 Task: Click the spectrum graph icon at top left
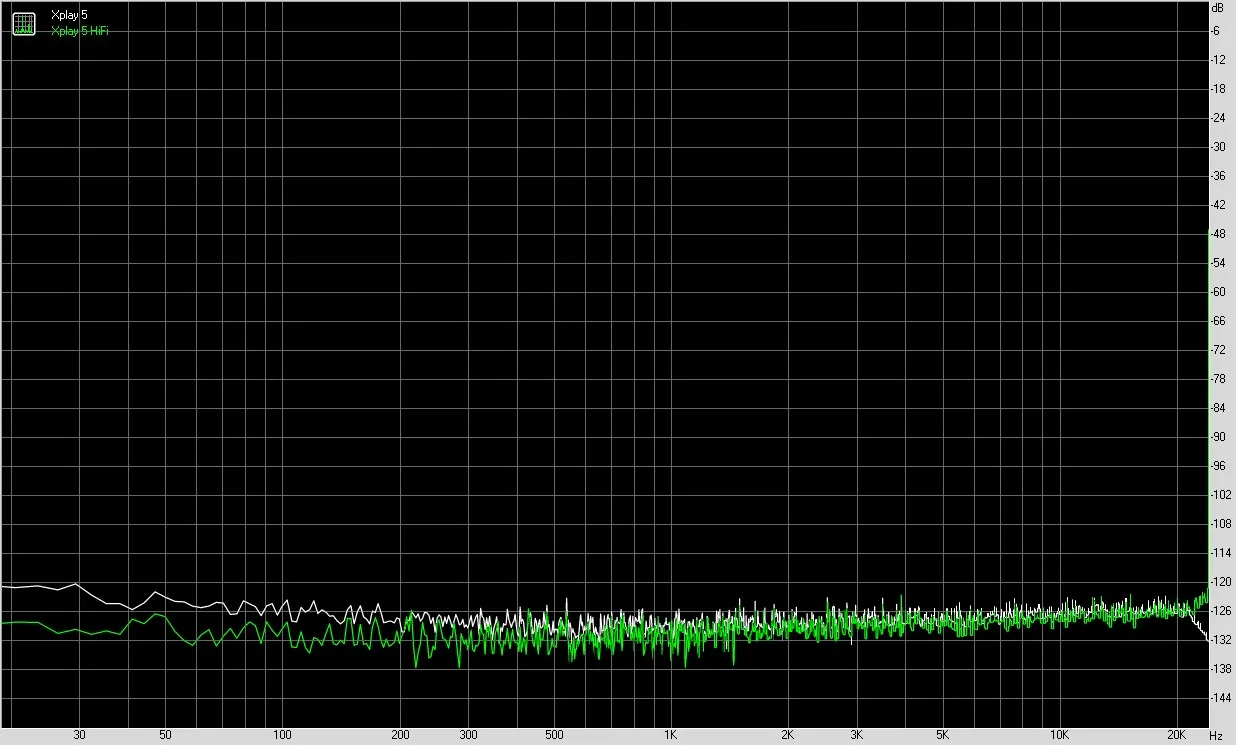23,23
